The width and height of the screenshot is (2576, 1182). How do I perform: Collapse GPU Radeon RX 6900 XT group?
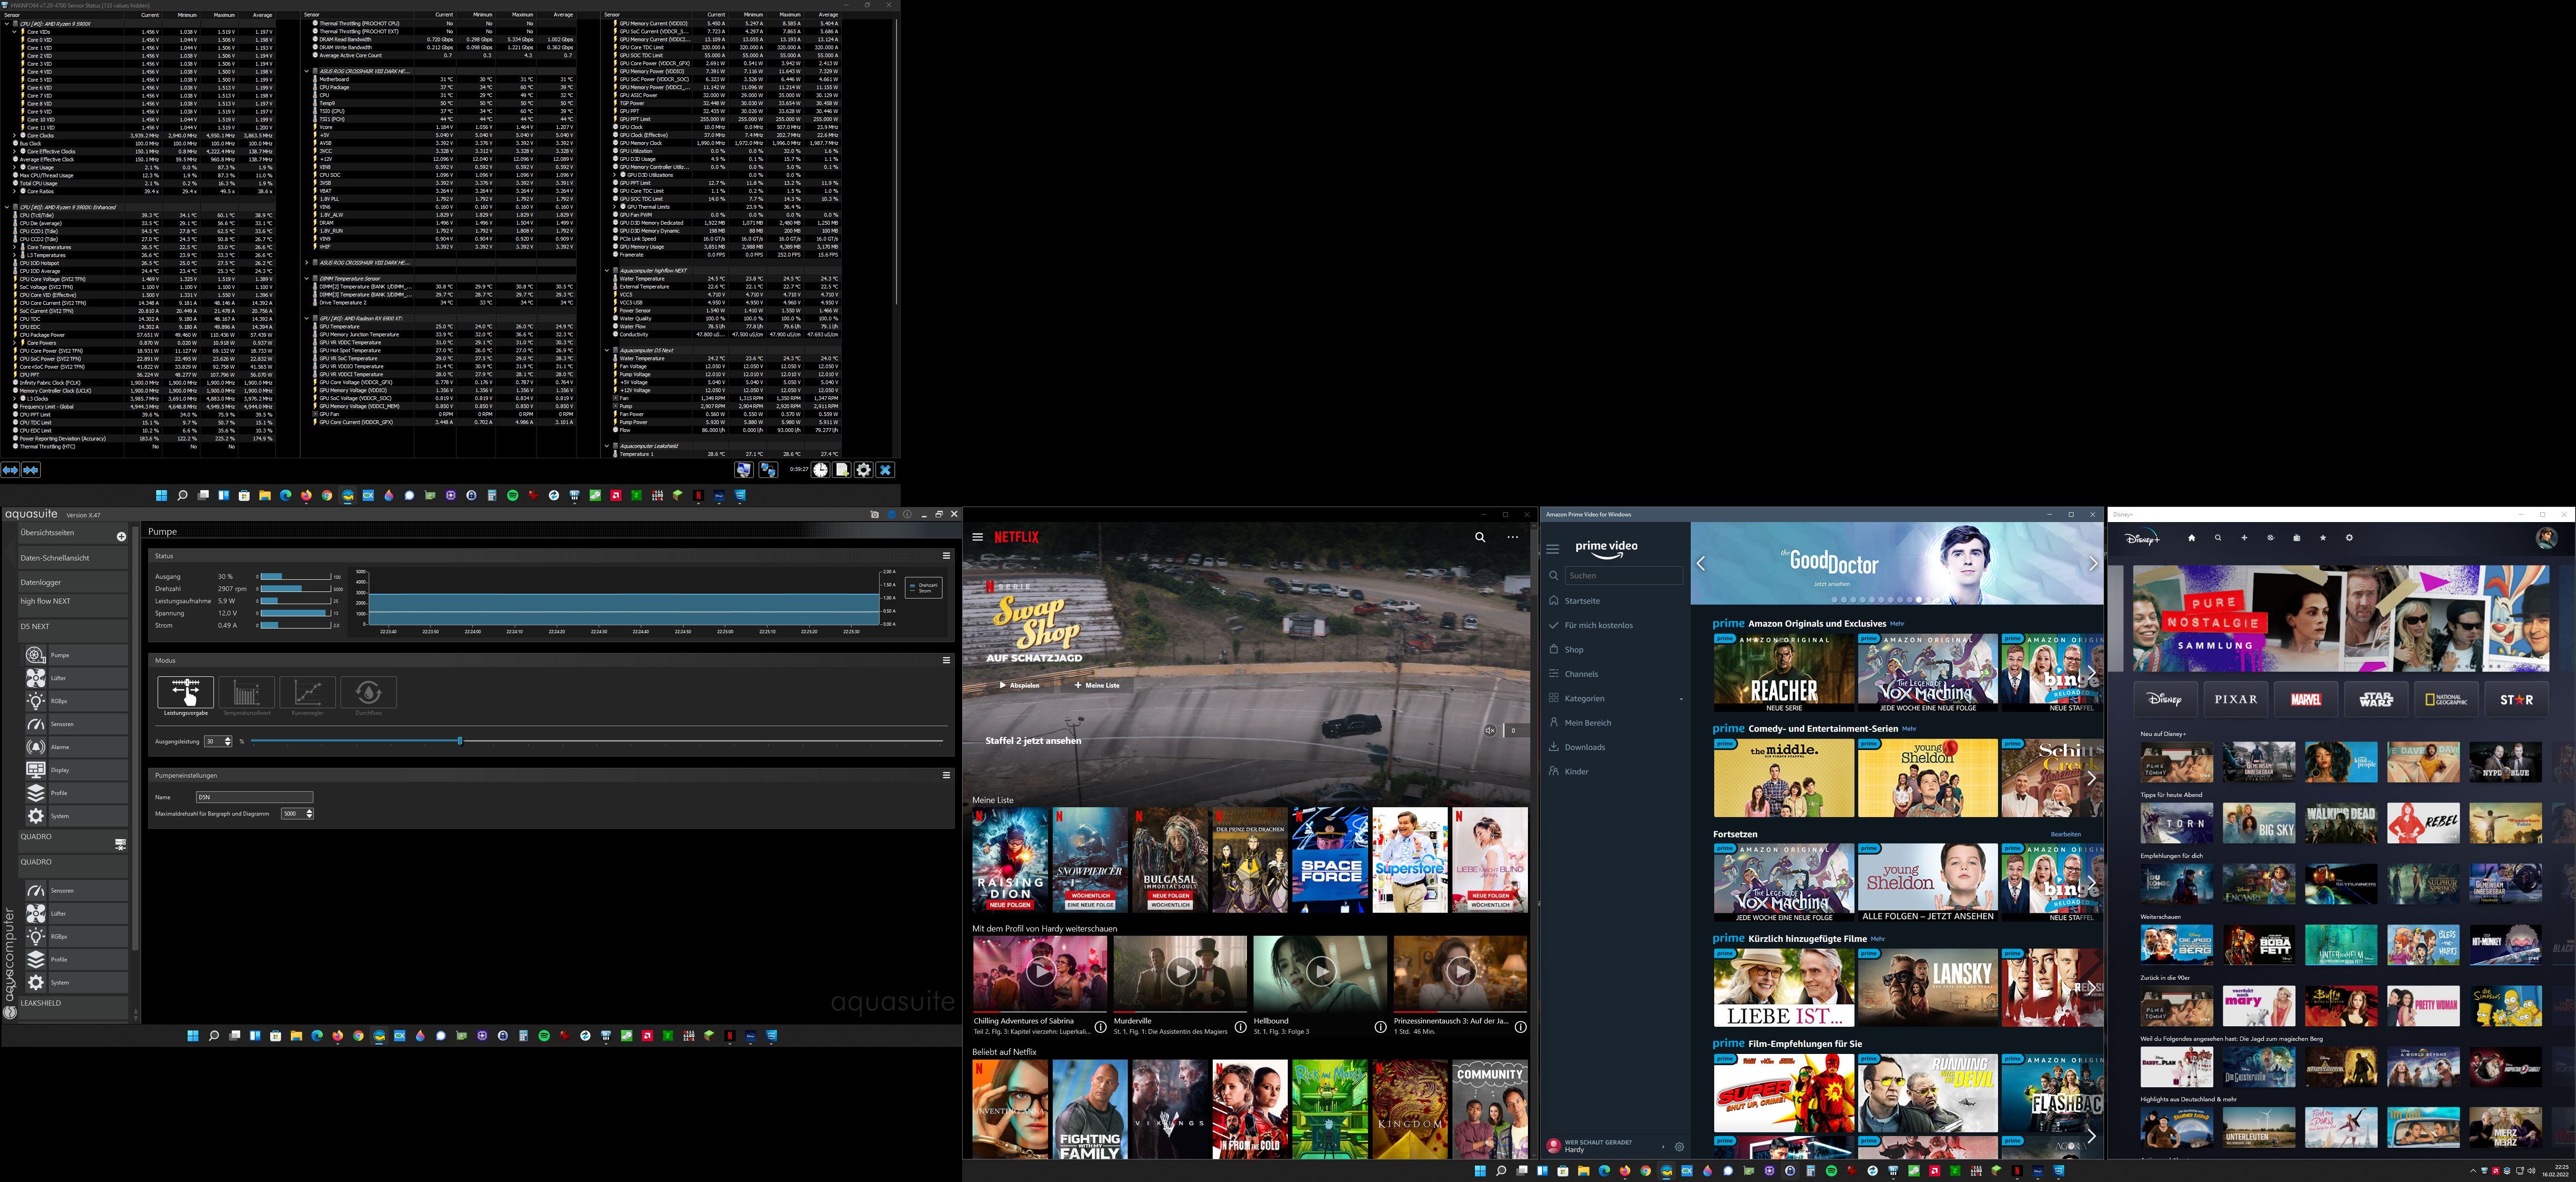[306, 319]
